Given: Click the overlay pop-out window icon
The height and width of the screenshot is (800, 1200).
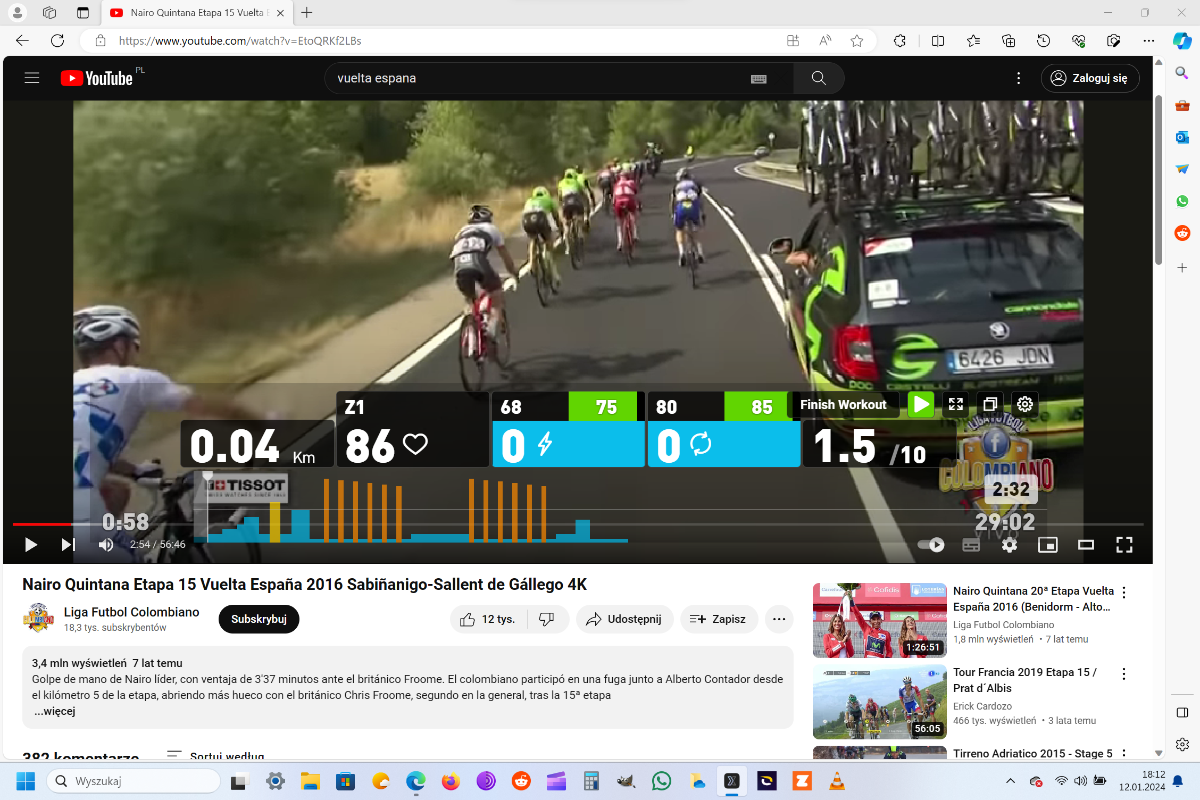Looking at the screenshot, I should click(990, 404).
